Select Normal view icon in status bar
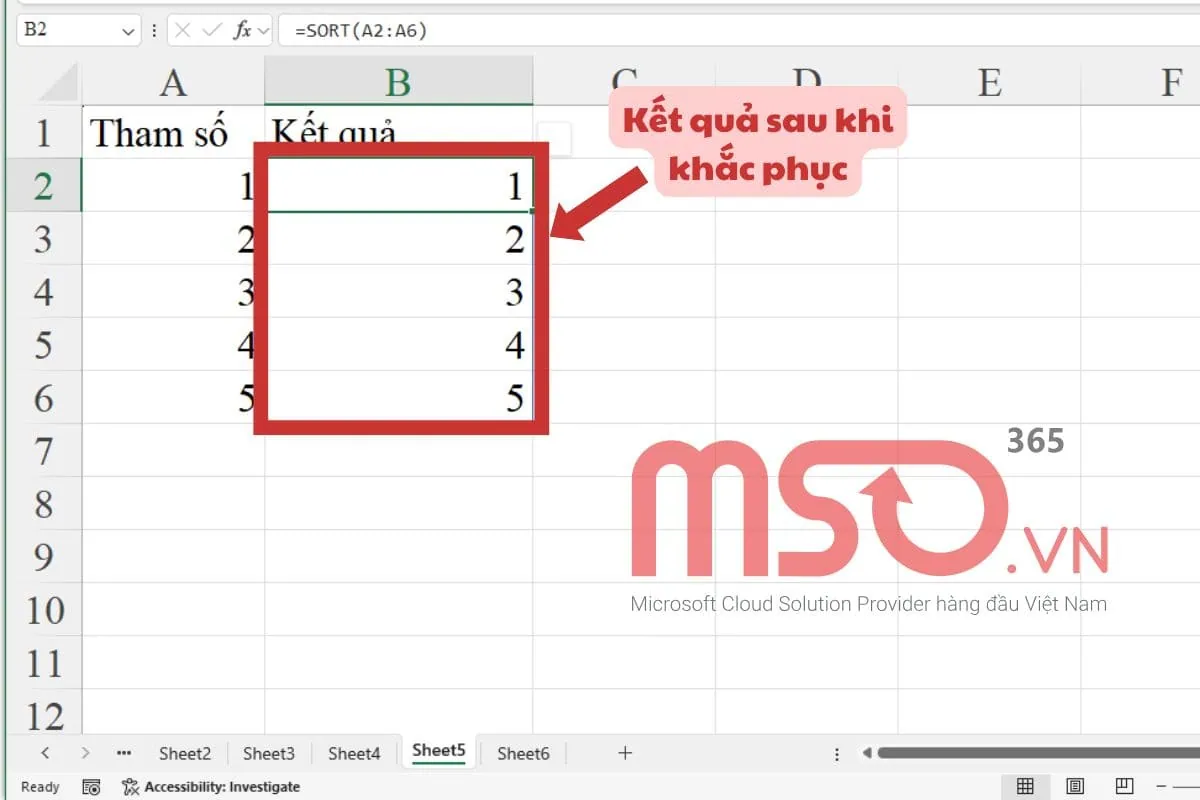 (1026, 786)
